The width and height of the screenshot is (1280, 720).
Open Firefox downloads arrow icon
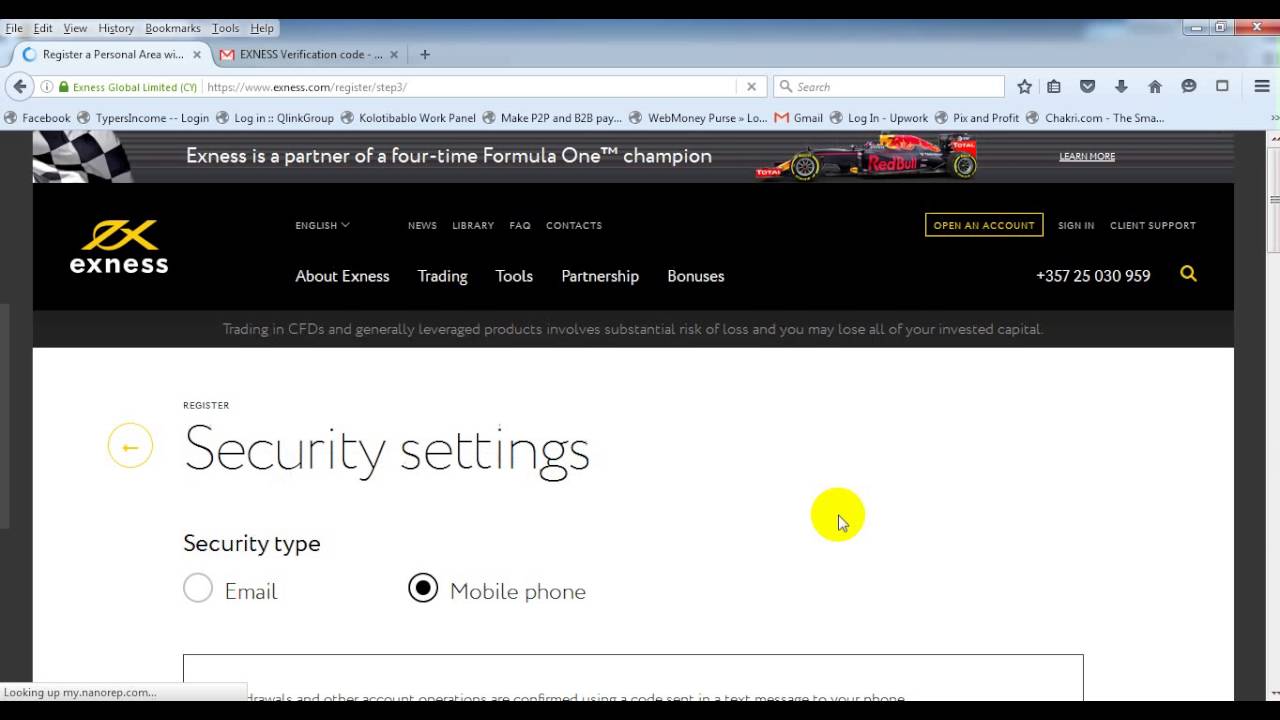tap(1121, 87)
